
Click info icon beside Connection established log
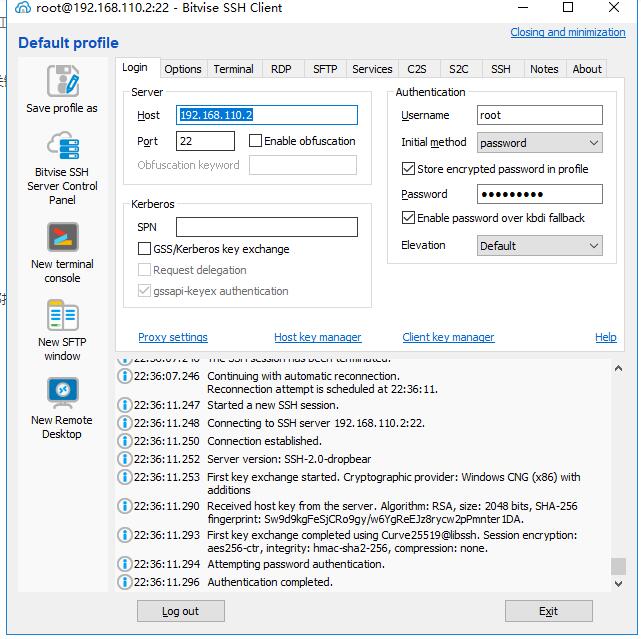coord(125,441)
